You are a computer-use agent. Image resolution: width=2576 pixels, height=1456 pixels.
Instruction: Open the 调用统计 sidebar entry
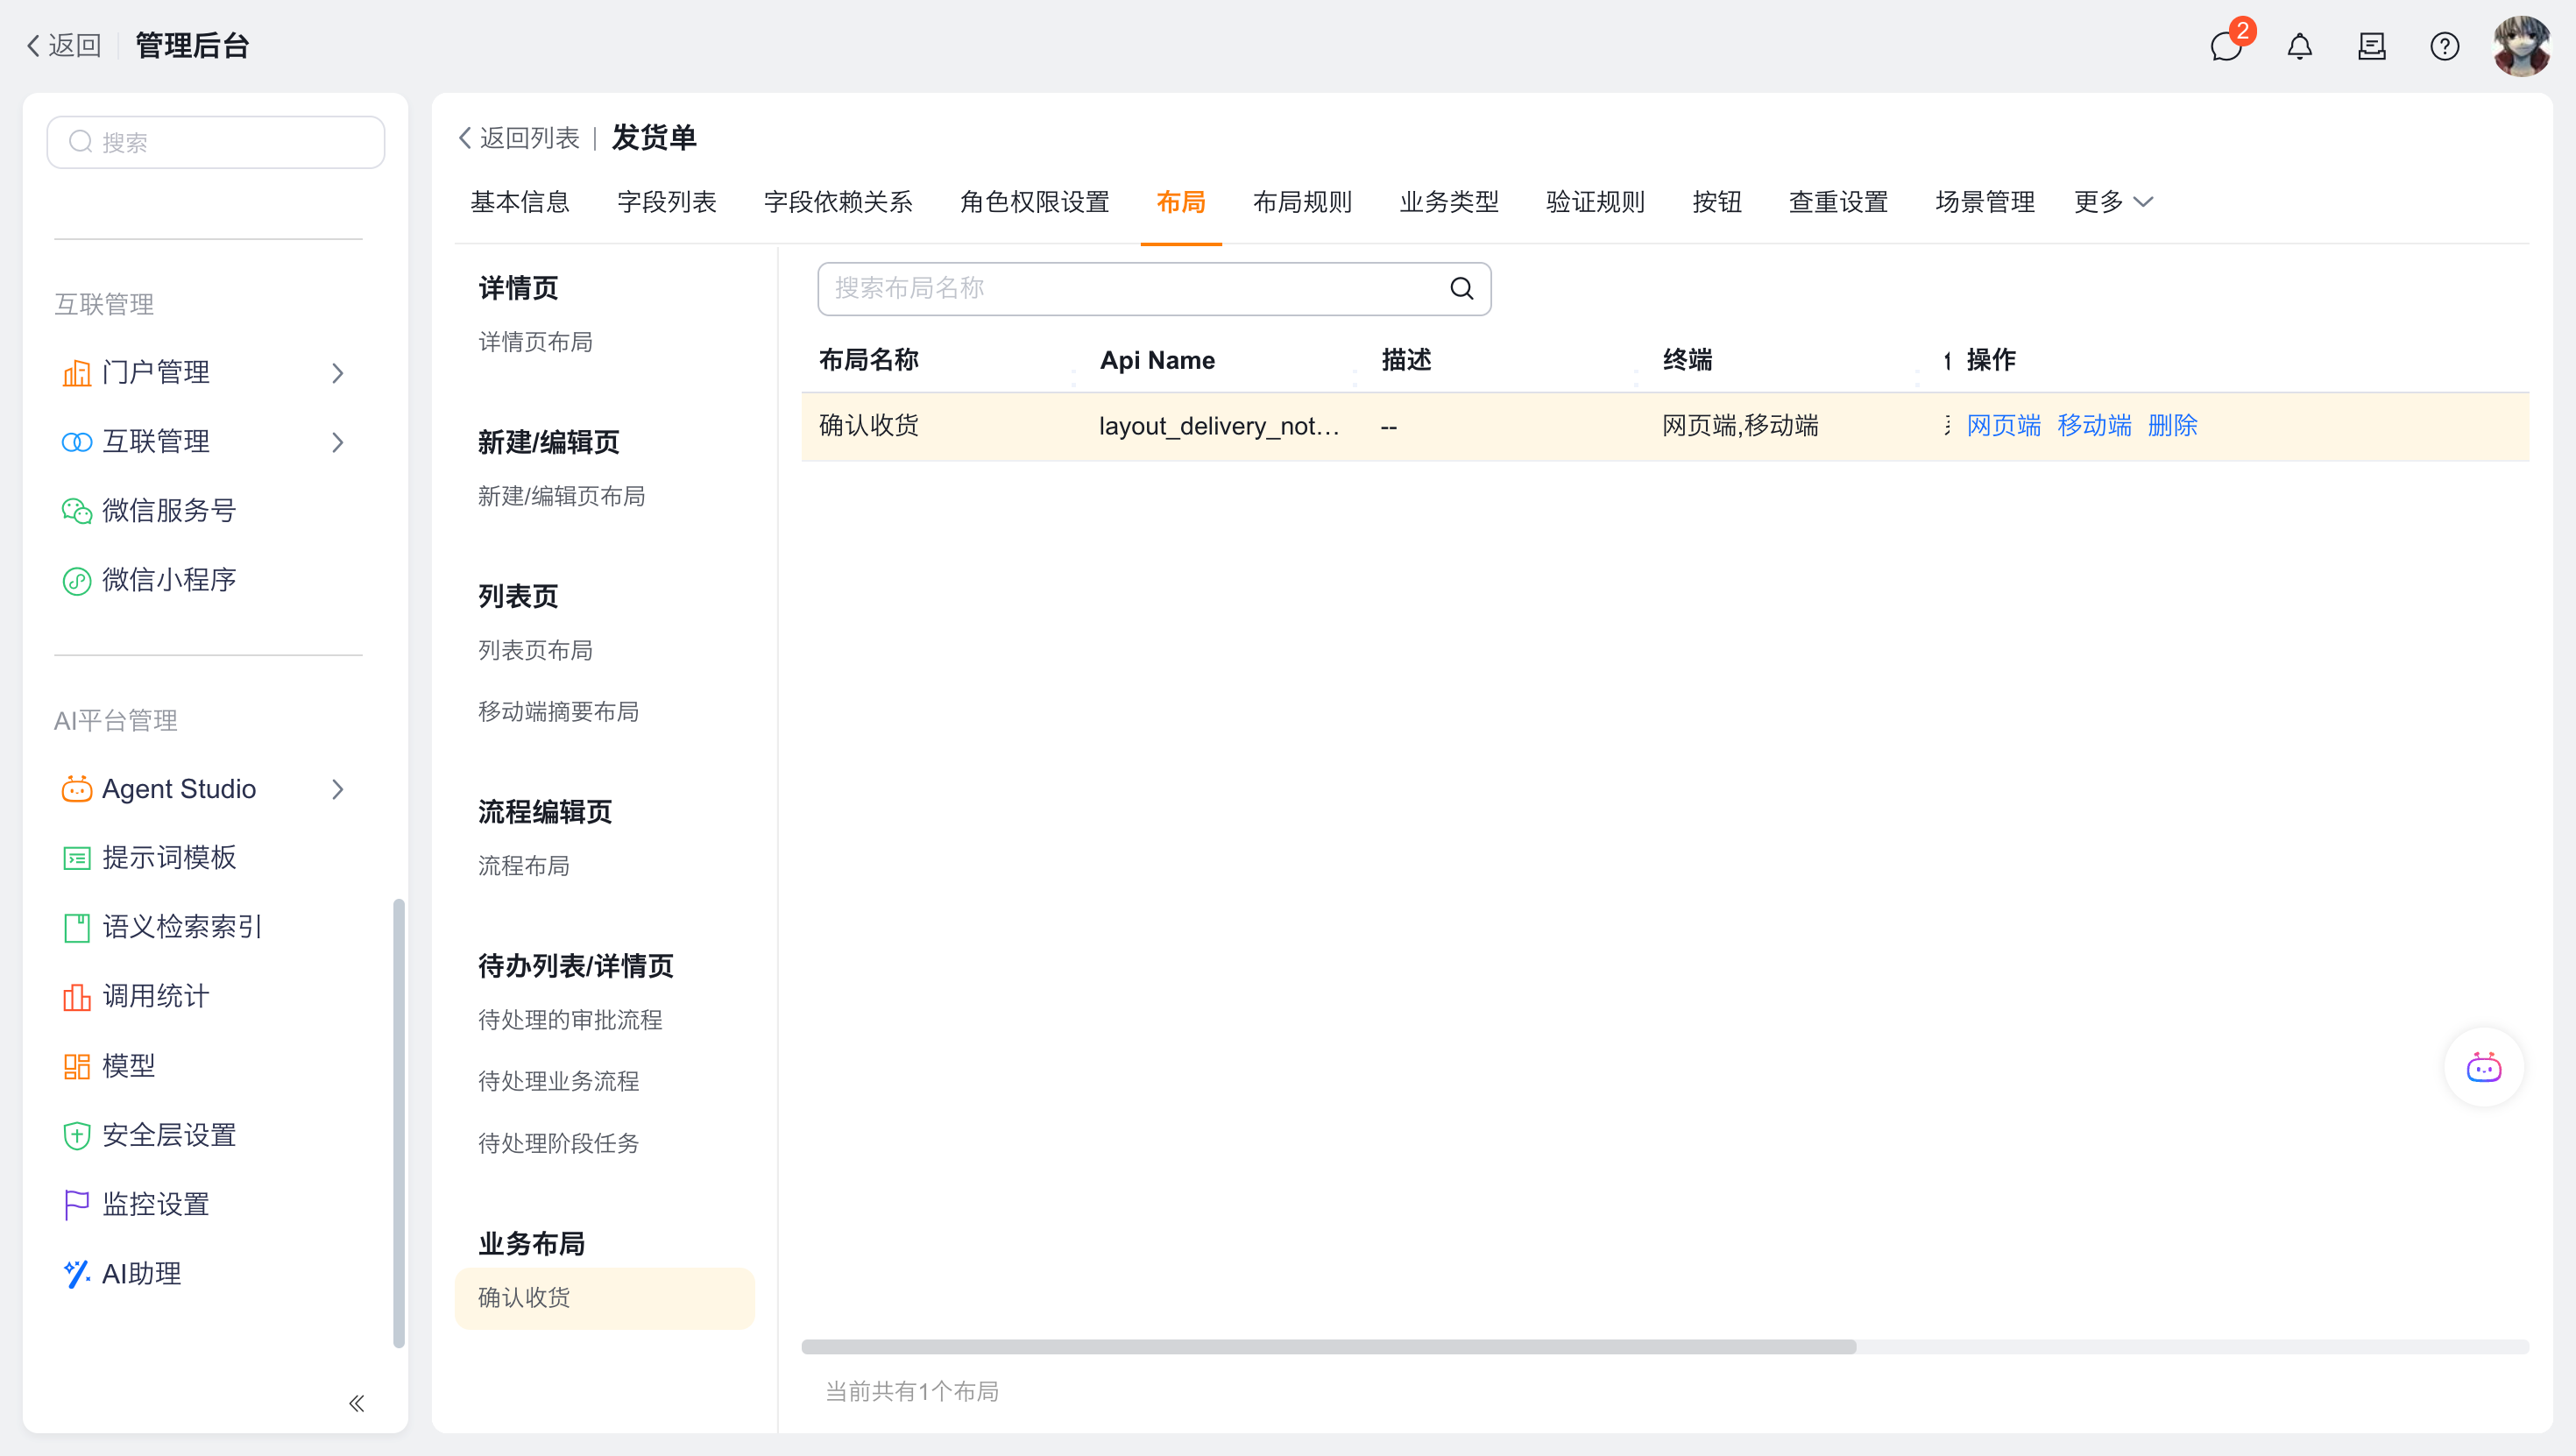point(155,996)
